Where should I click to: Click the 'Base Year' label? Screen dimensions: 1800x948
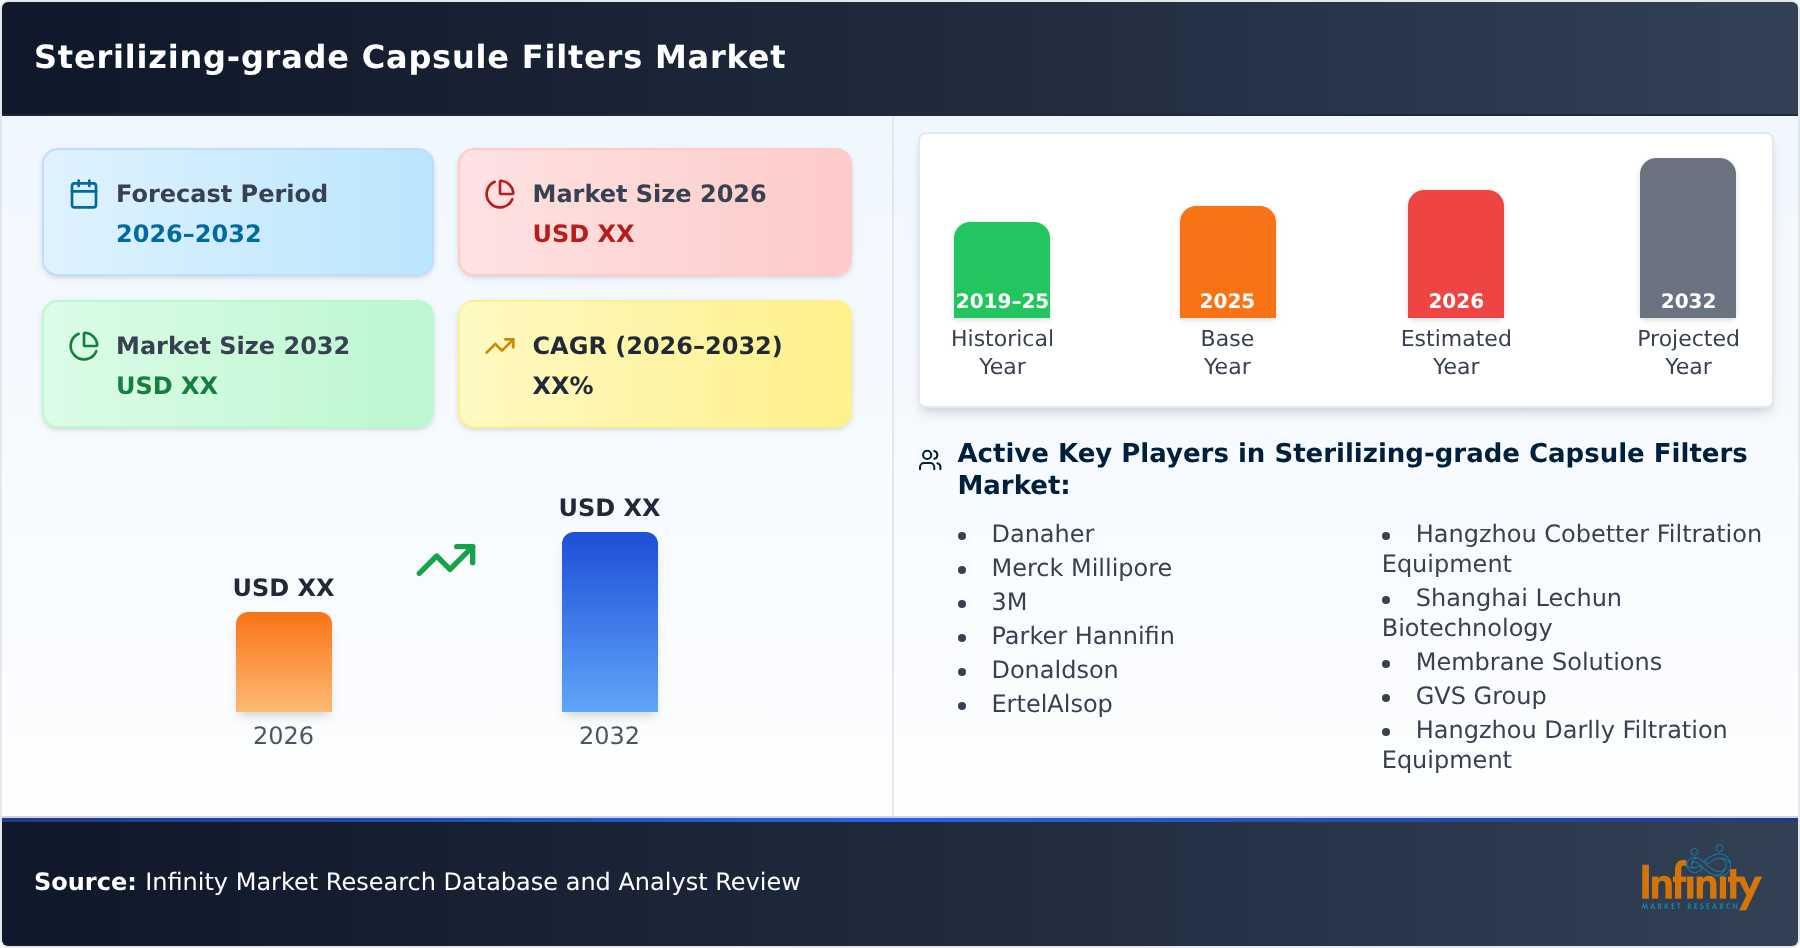click(1228, 353)
